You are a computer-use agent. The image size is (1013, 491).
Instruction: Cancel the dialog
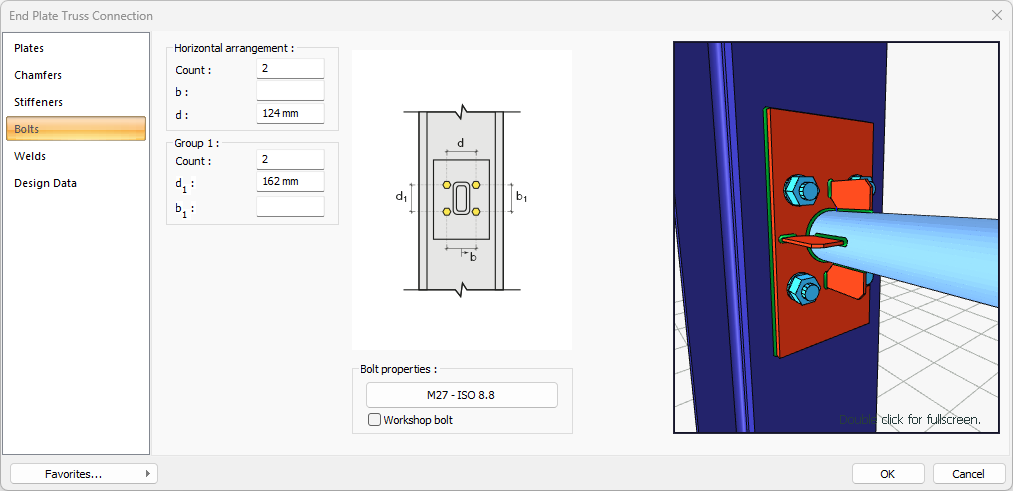tap(968, 474)
